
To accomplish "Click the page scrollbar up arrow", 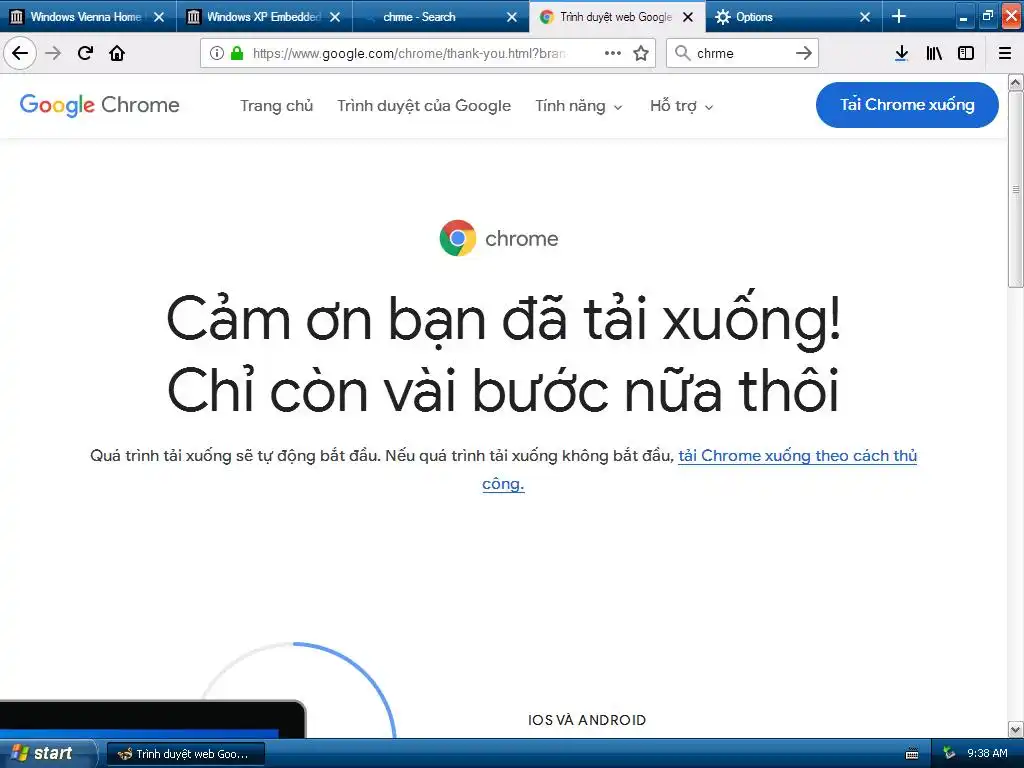I will click(x=1016, y=82).
